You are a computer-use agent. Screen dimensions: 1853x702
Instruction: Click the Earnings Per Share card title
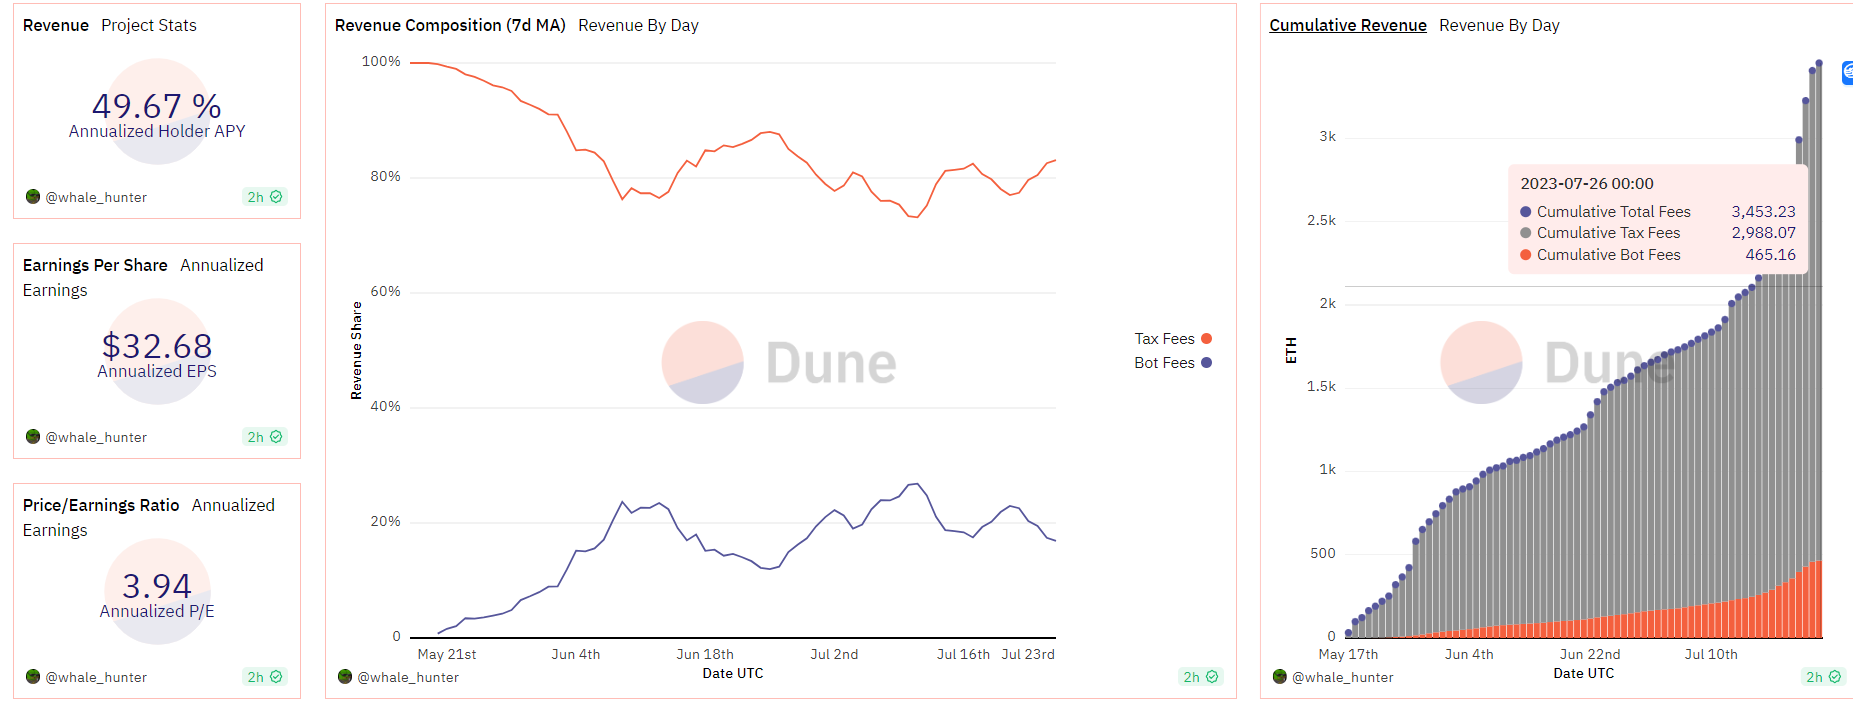point(95,265)
